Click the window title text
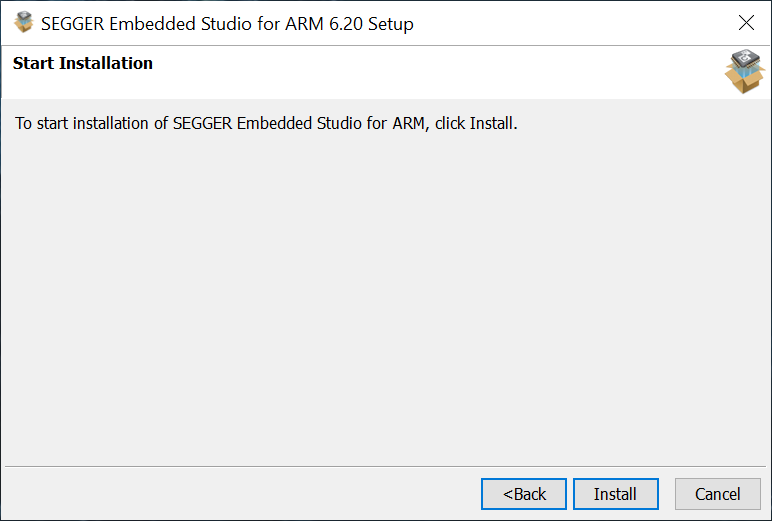 tap(227, 23)
